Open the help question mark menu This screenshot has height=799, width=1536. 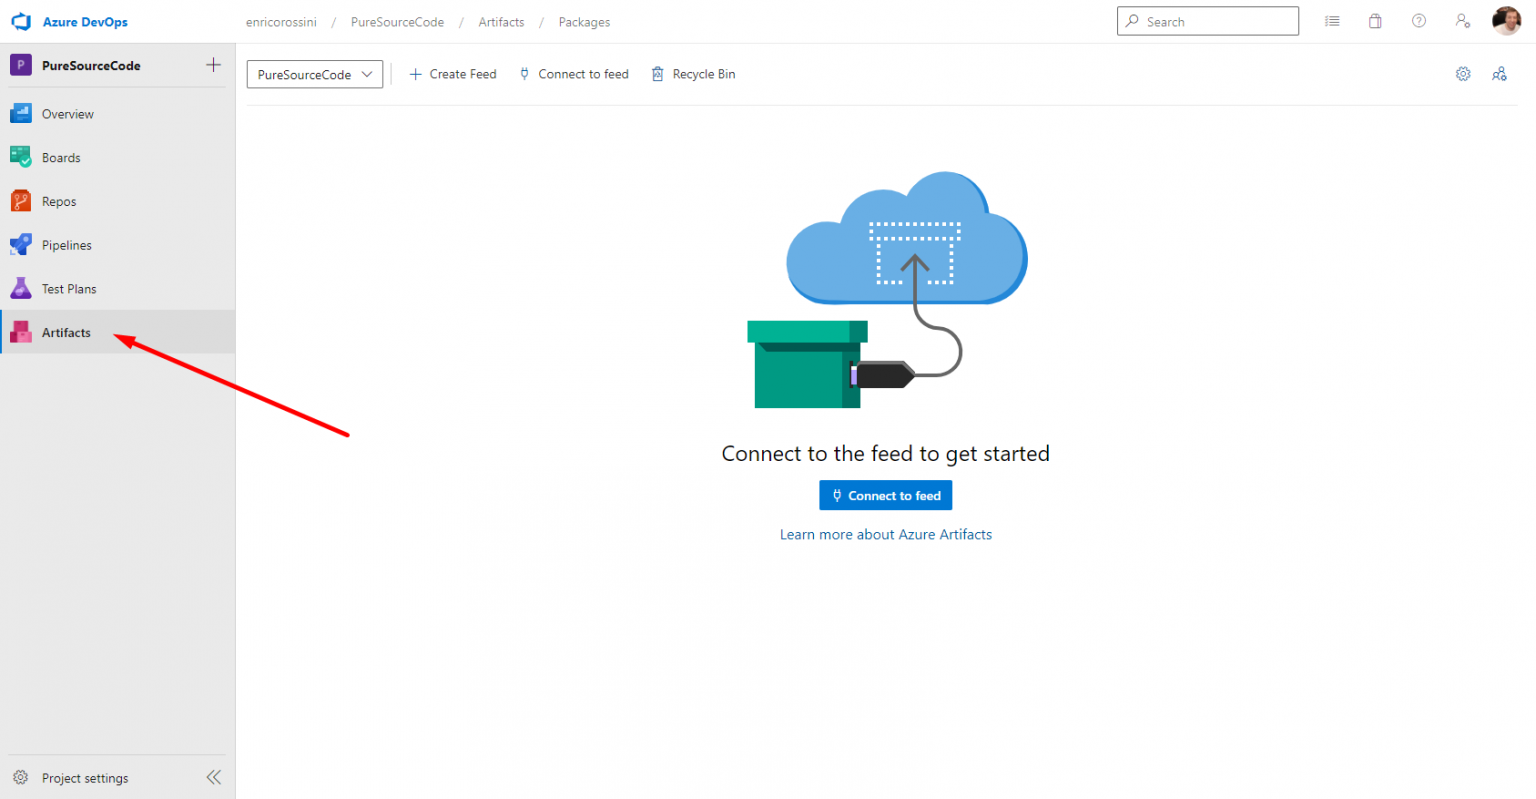(x=1418, y=20)
